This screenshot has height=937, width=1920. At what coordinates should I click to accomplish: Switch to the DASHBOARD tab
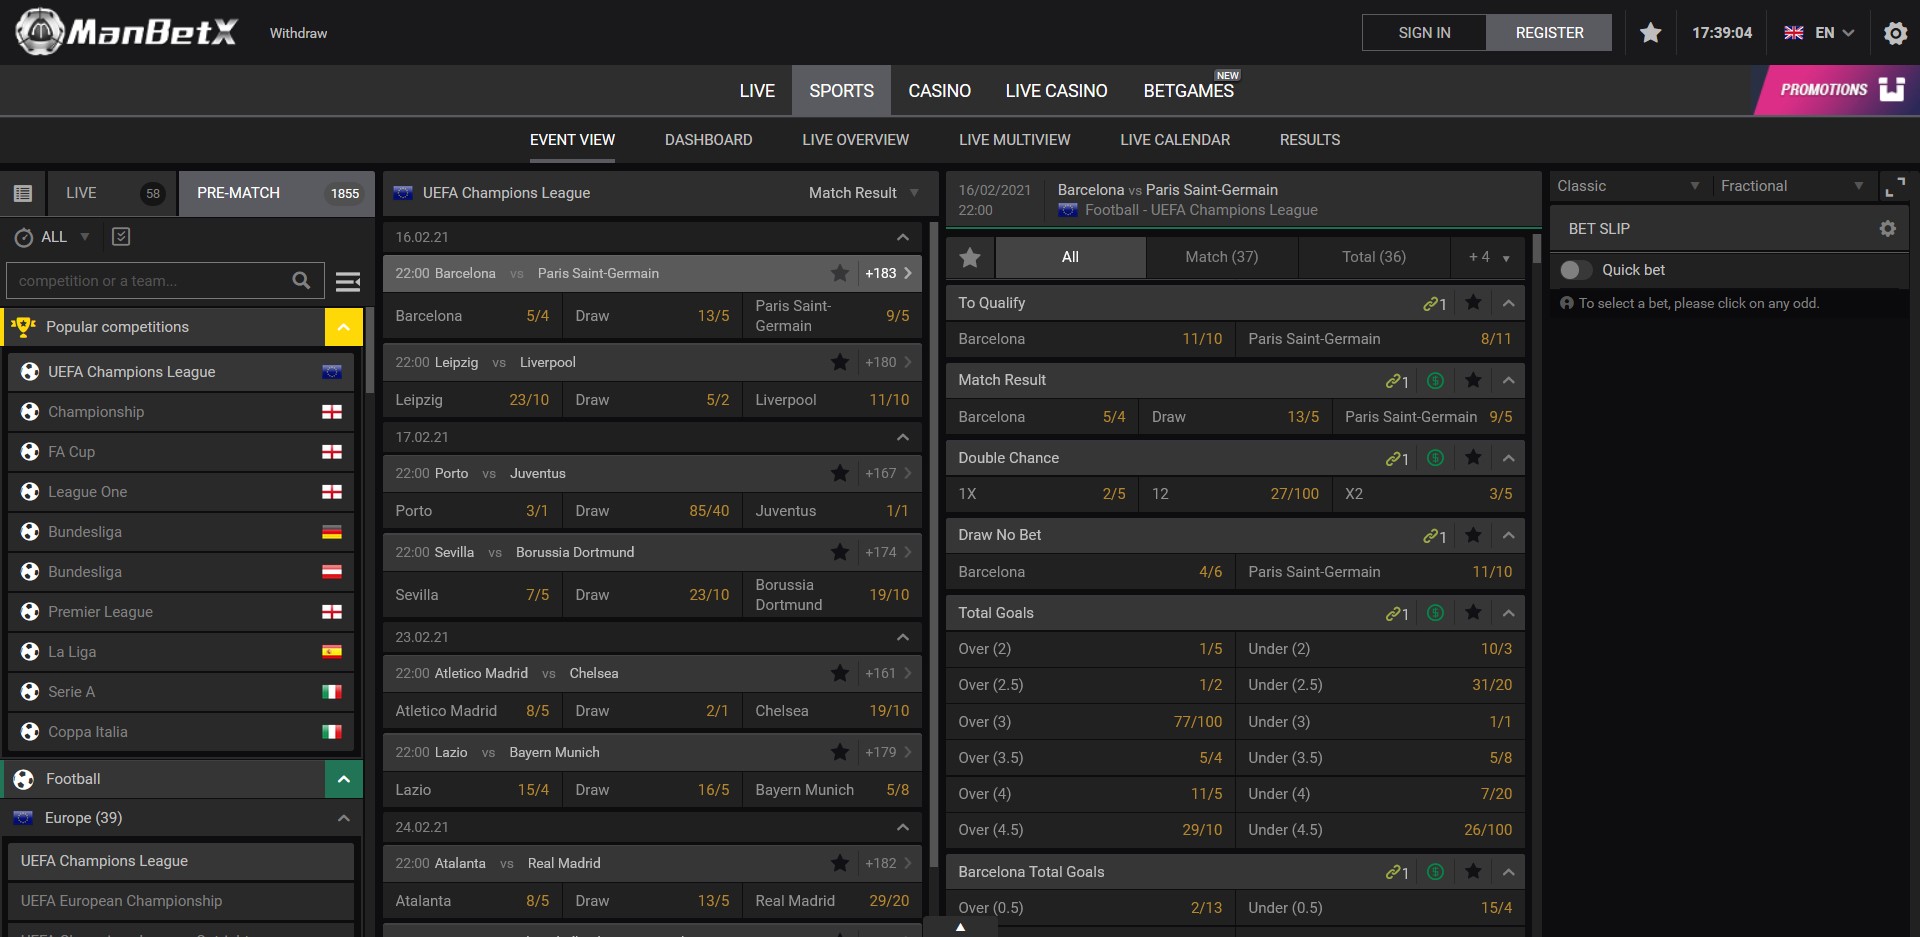708,140
